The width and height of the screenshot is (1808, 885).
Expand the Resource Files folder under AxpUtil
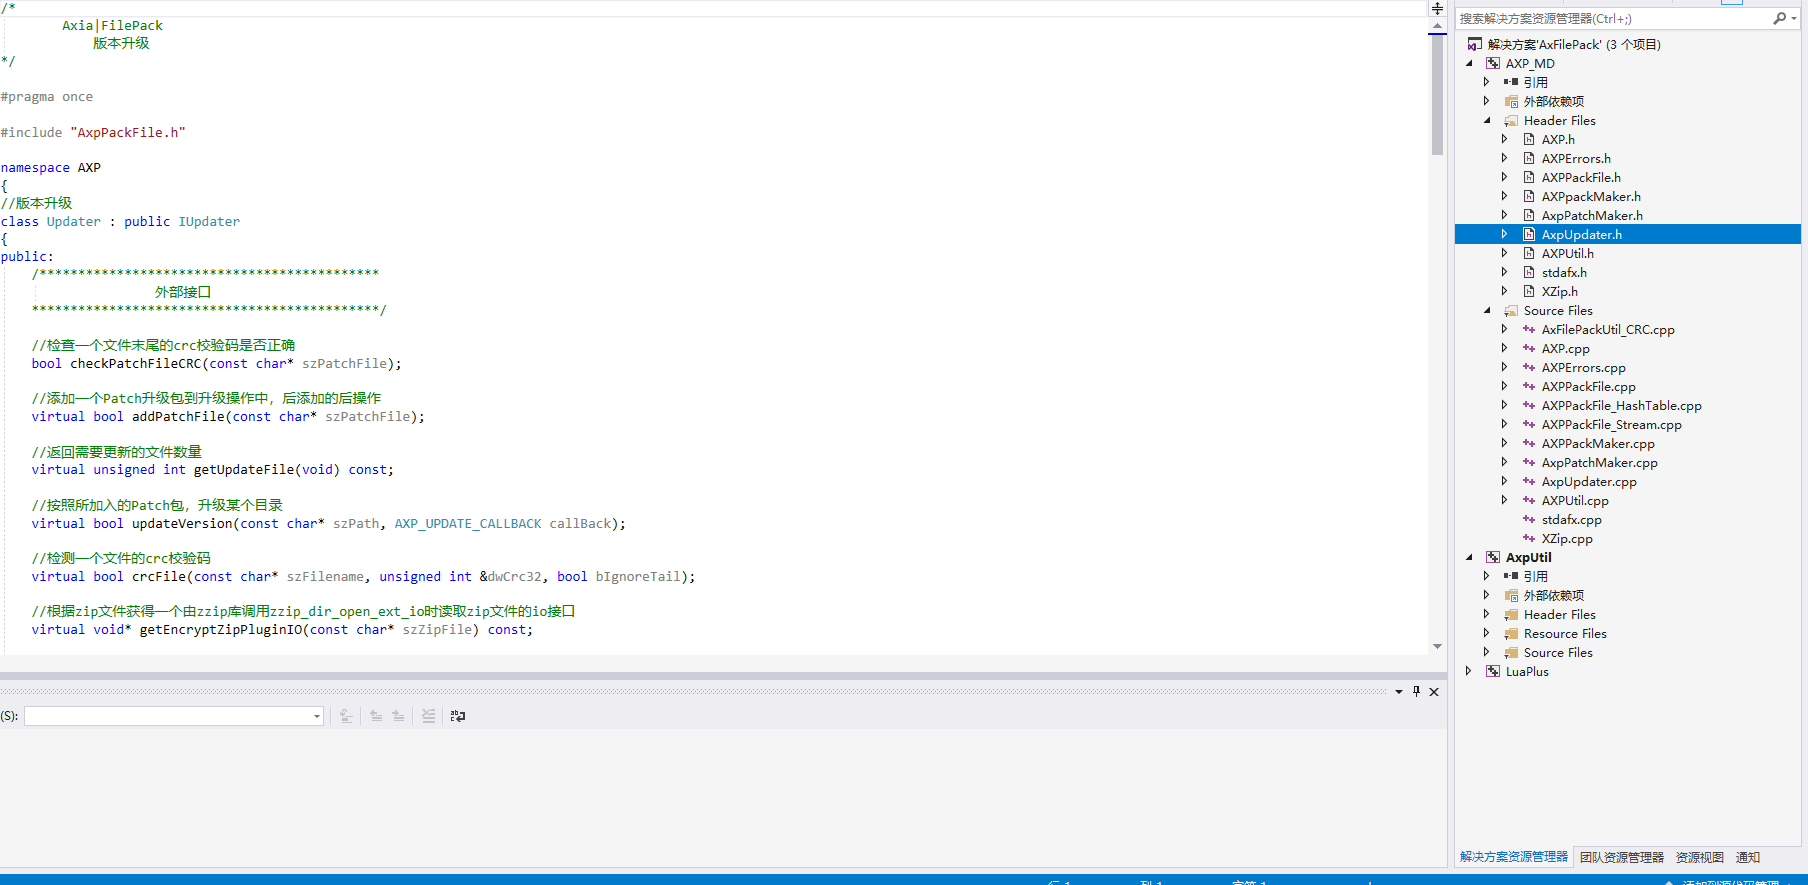click(1487, 633)
